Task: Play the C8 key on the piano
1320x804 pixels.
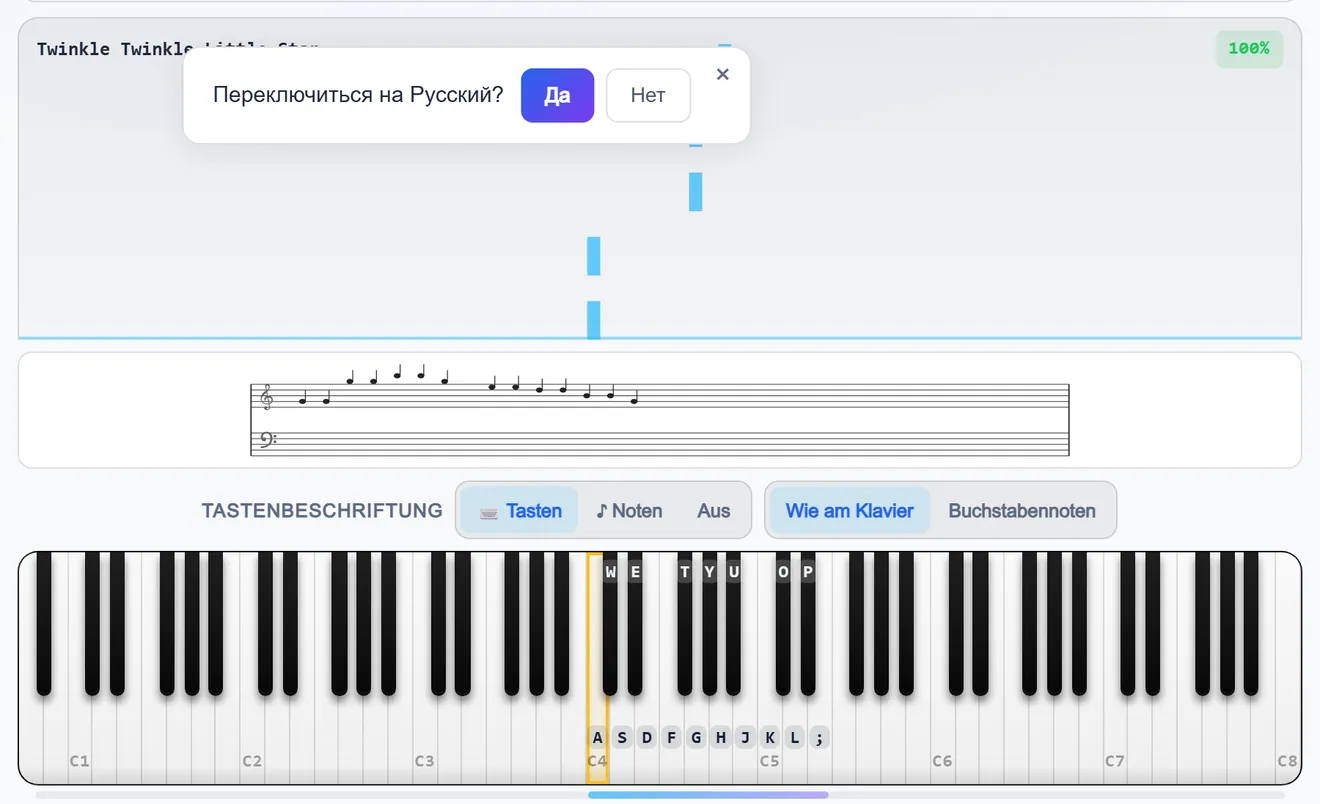Action: pos(1287,740)
